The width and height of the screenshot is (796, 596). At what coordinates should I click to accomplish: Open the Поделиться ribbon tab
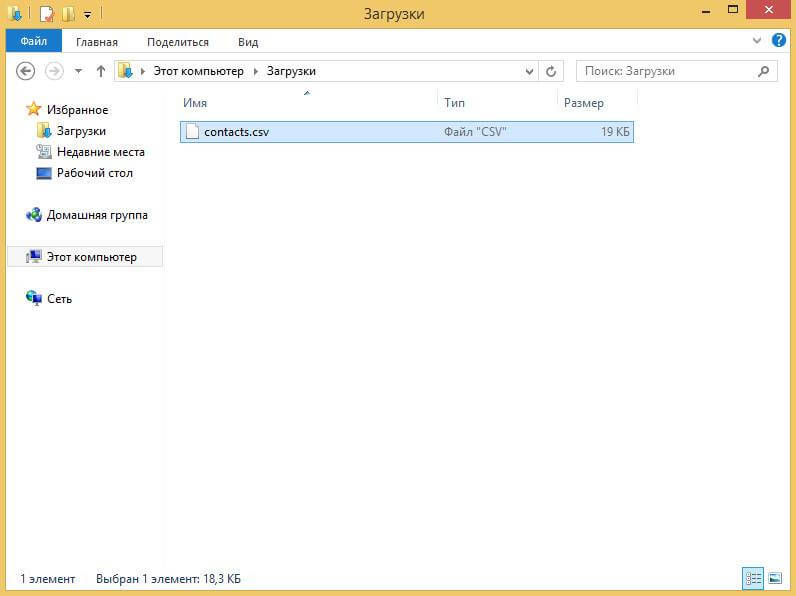(x=178, y=42)
